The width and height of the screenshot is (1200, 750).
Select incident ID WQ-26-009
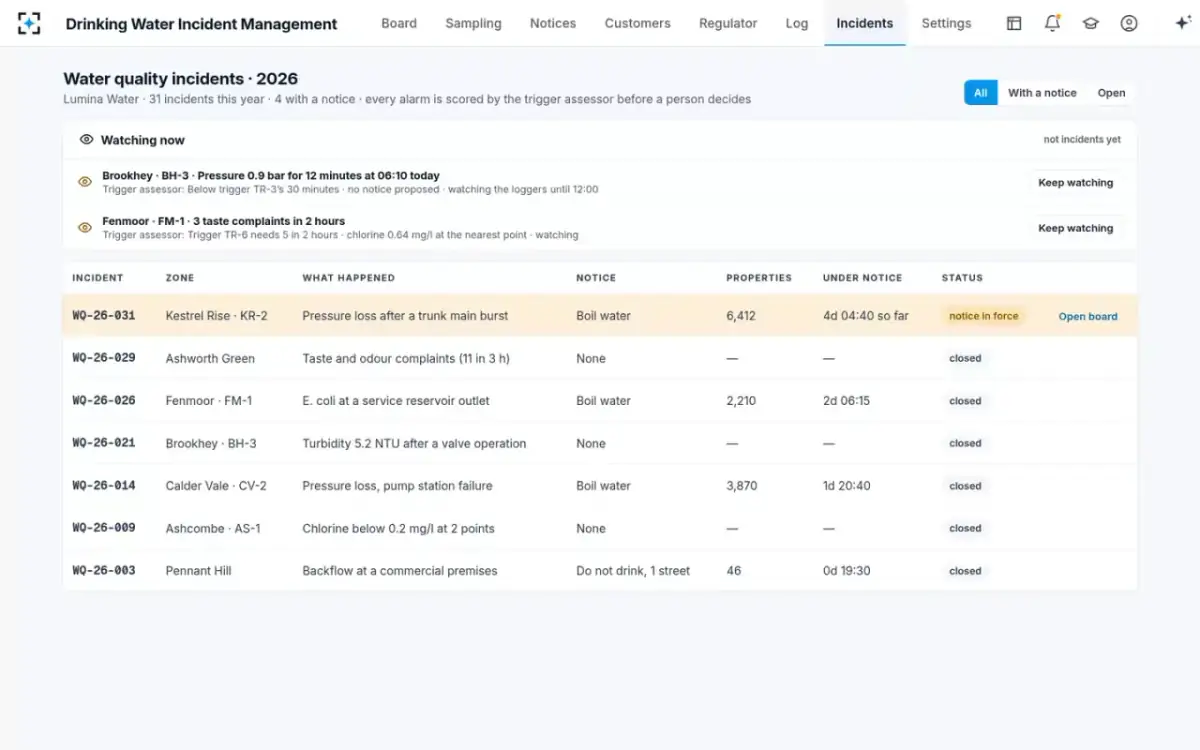click(104, 528)
